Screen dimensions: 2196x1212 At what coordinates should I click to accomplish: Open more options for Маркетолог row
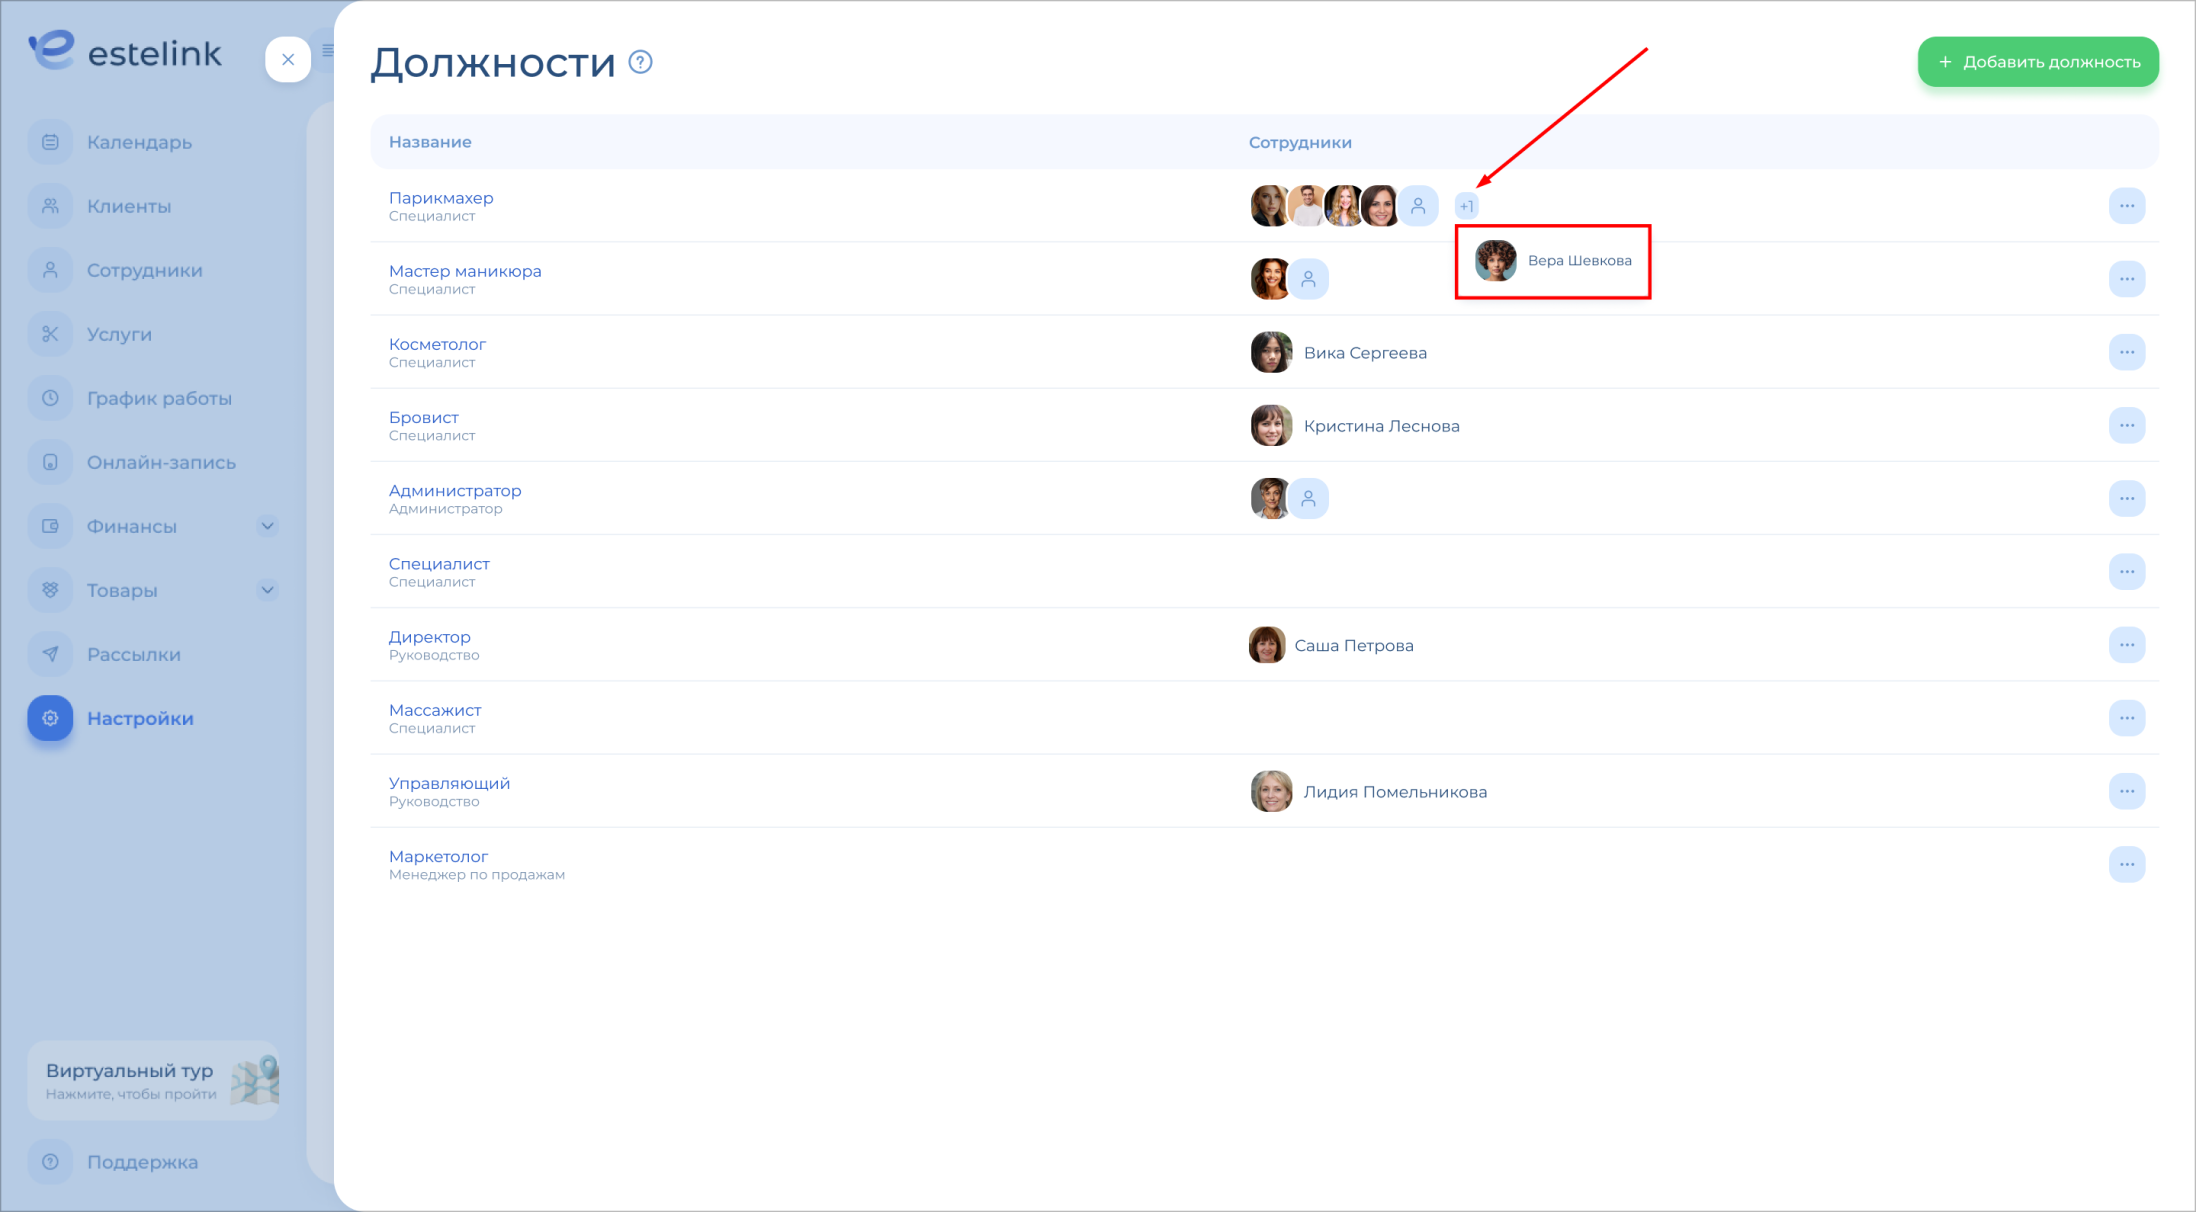pyautogui.click(x=2127, y=864)
